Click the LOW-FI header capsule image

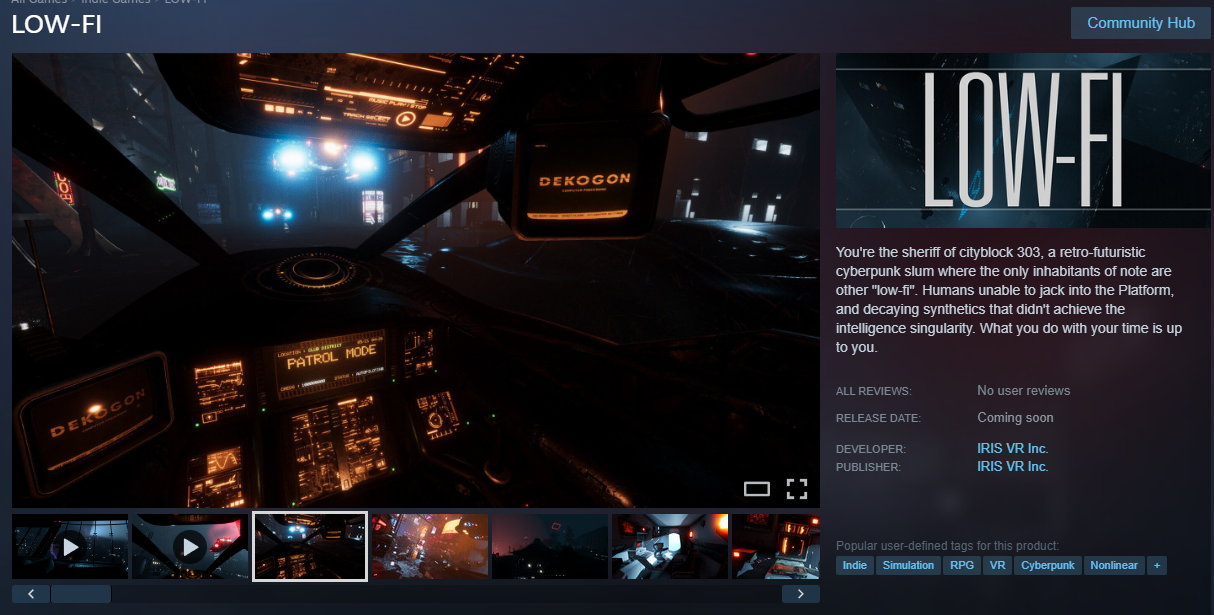point(1023,140)
